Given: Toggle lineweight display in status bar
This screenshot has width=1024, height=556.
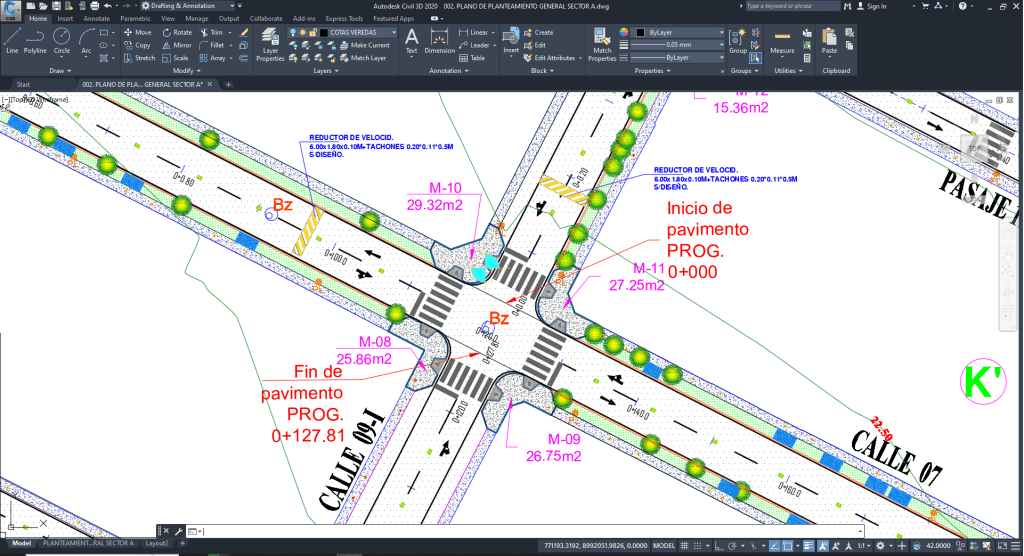Looking at the screenshot, I should point(808,546).
